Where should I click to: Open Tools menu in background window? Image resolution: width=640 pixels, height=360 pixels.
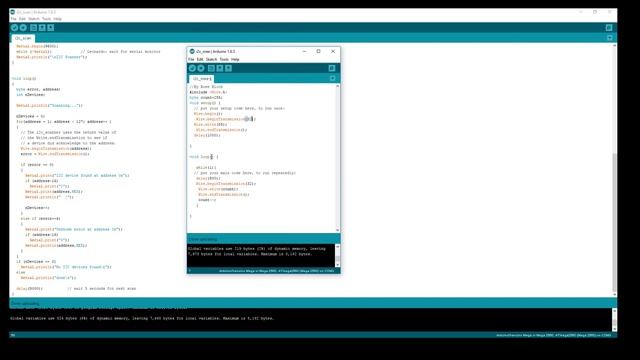pyautogui.click(x=47, y=19)
